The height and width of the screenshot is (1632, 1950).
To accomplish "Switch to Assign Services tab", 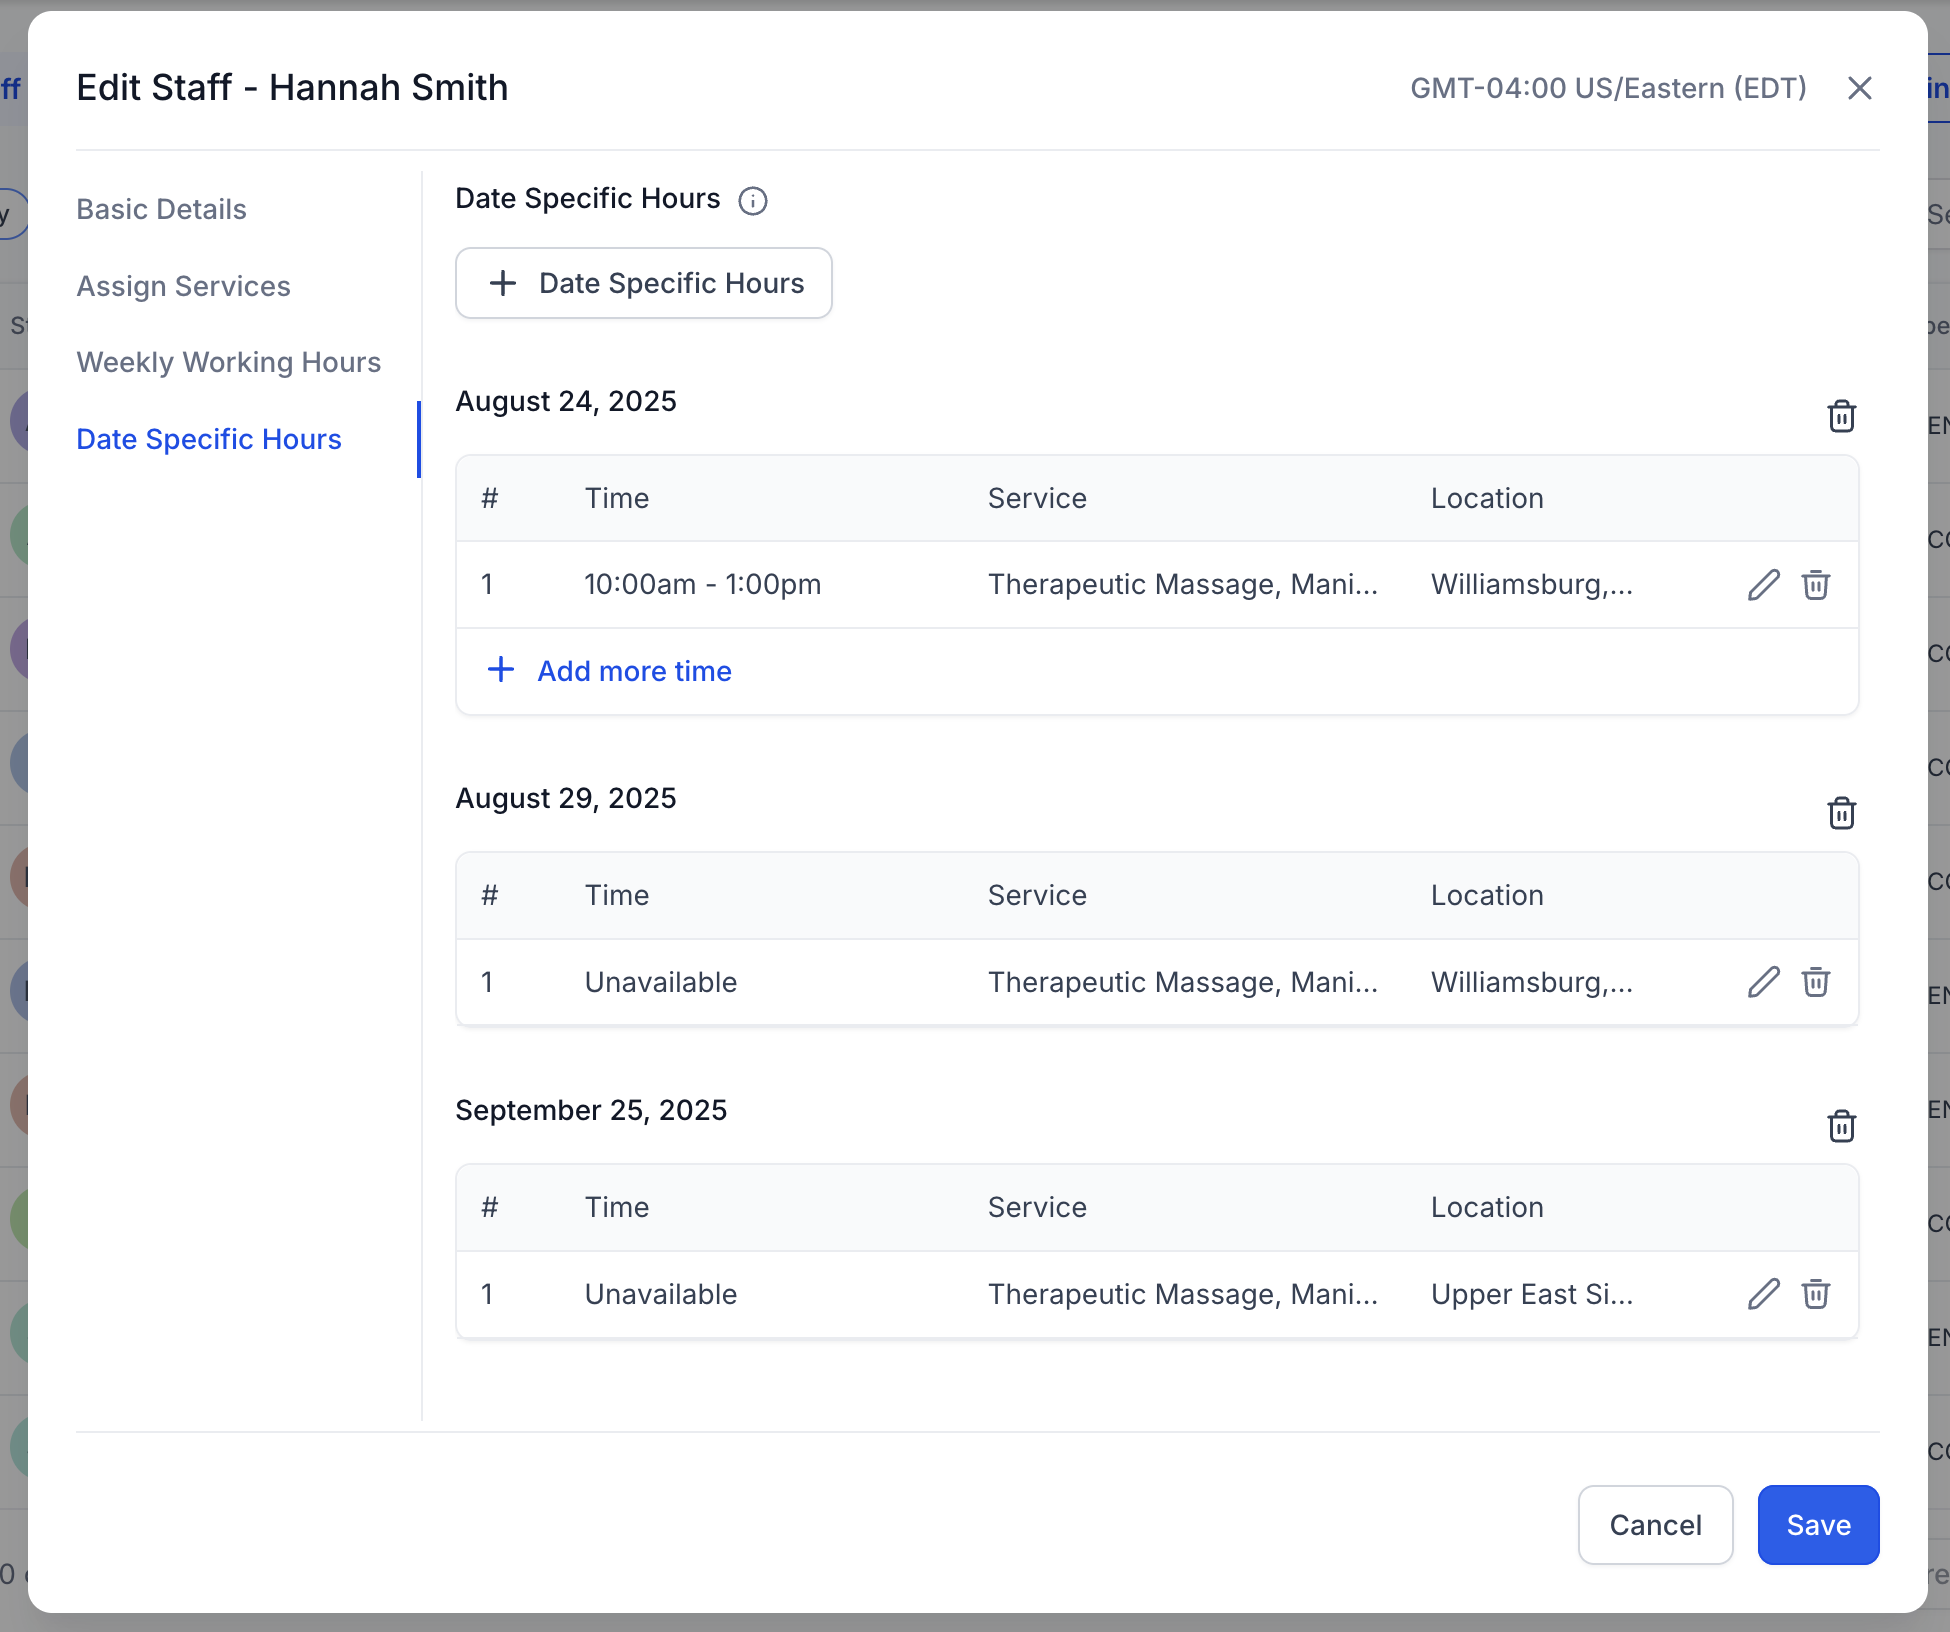I will point(183,286).
